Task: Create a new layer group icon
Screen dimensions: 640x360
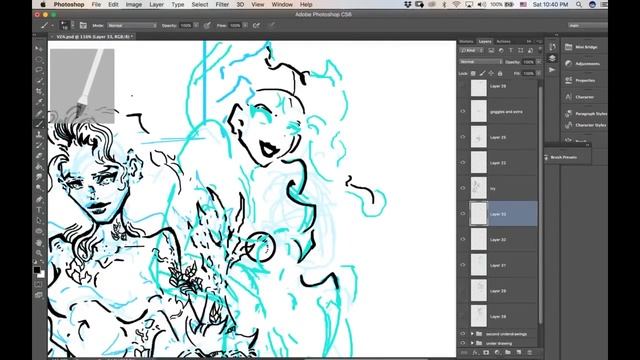Action: (x=508, y=352)
